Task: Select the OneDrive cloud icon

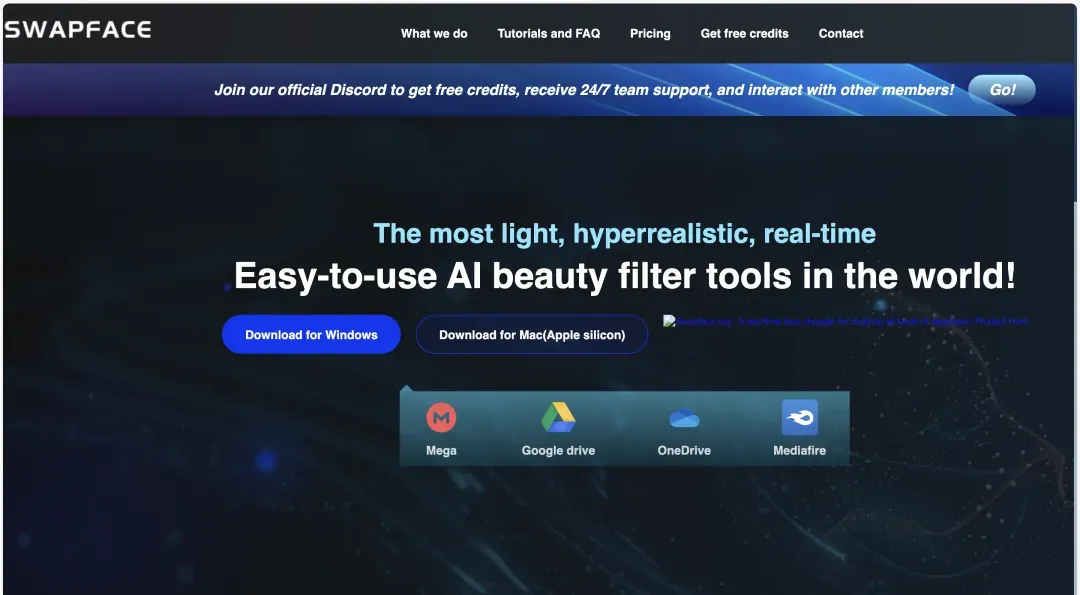Action: click(684, 418)
